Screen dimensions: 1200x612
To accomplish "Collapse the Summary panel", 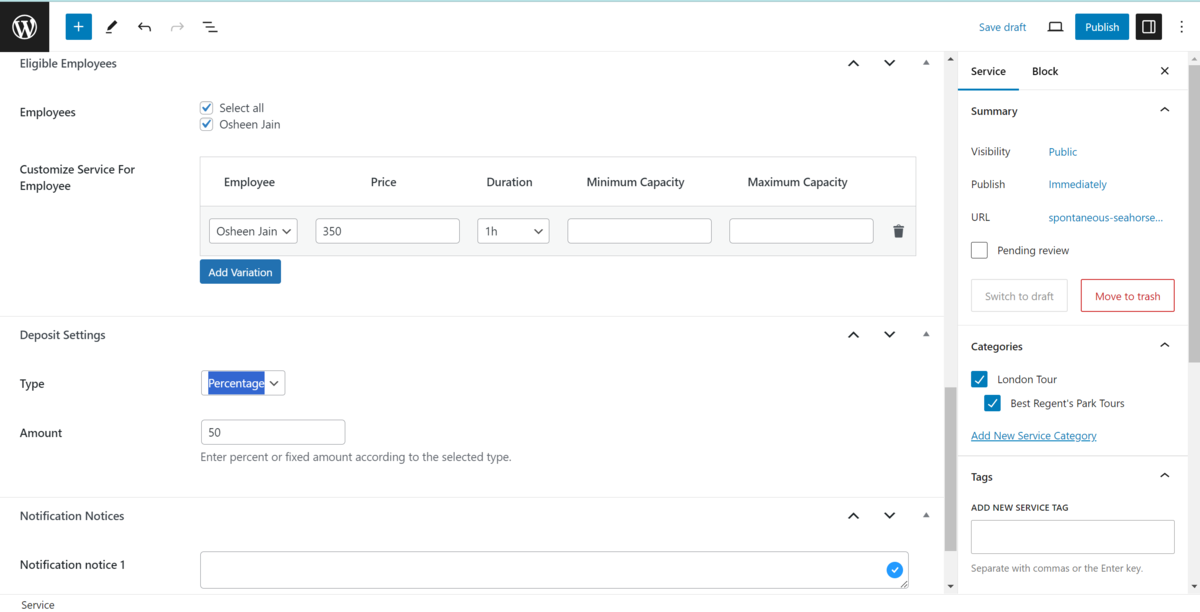I will pos(1164,111).
